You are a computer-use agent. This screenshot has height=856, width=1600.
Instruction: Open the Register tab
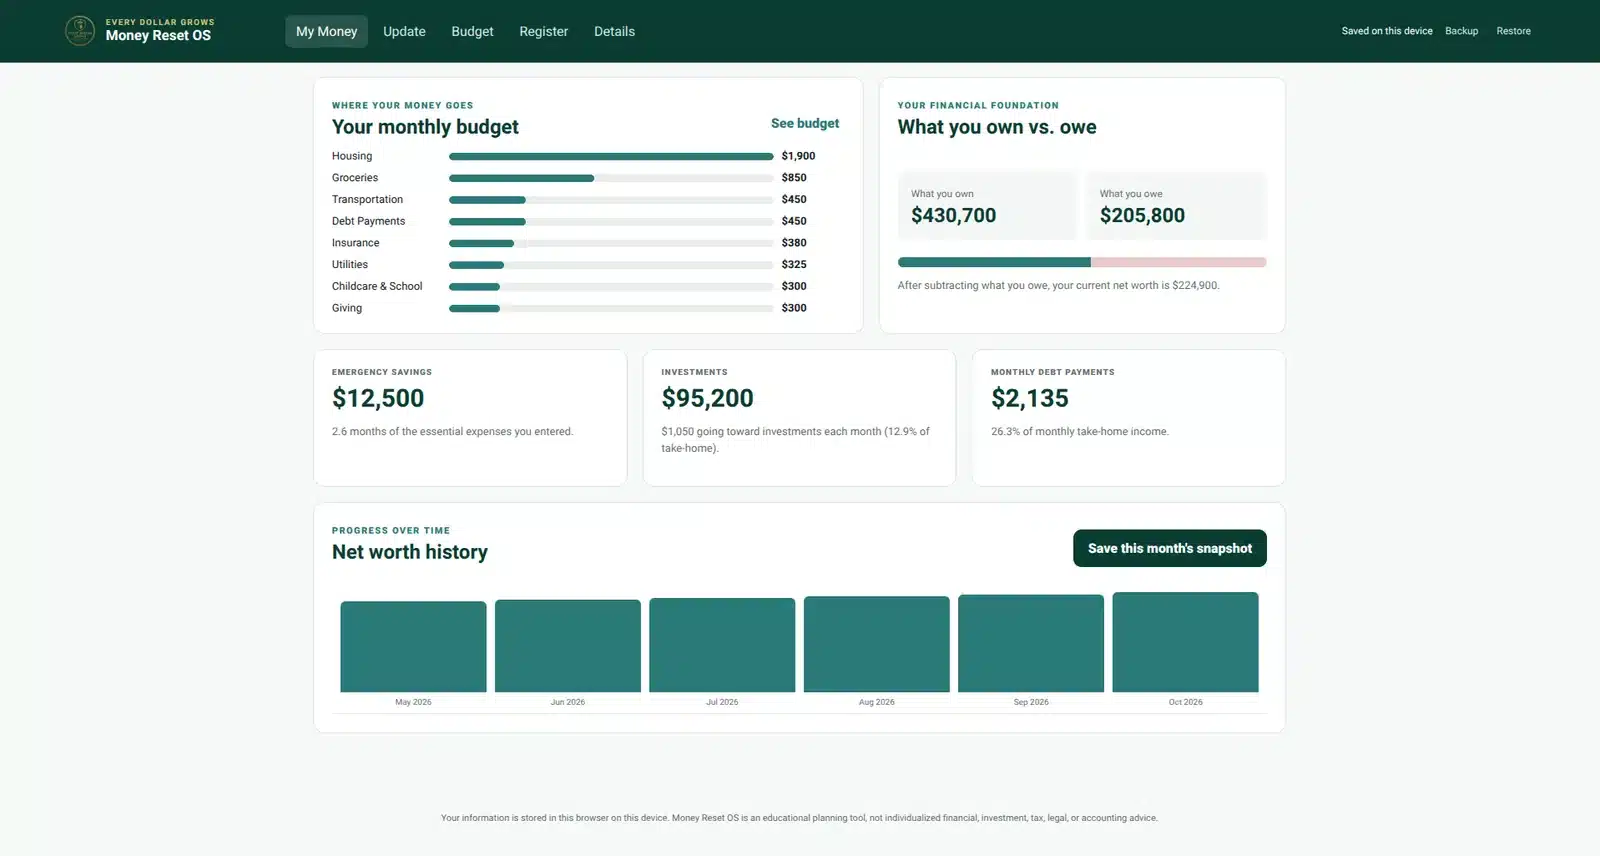pos(543,31)
